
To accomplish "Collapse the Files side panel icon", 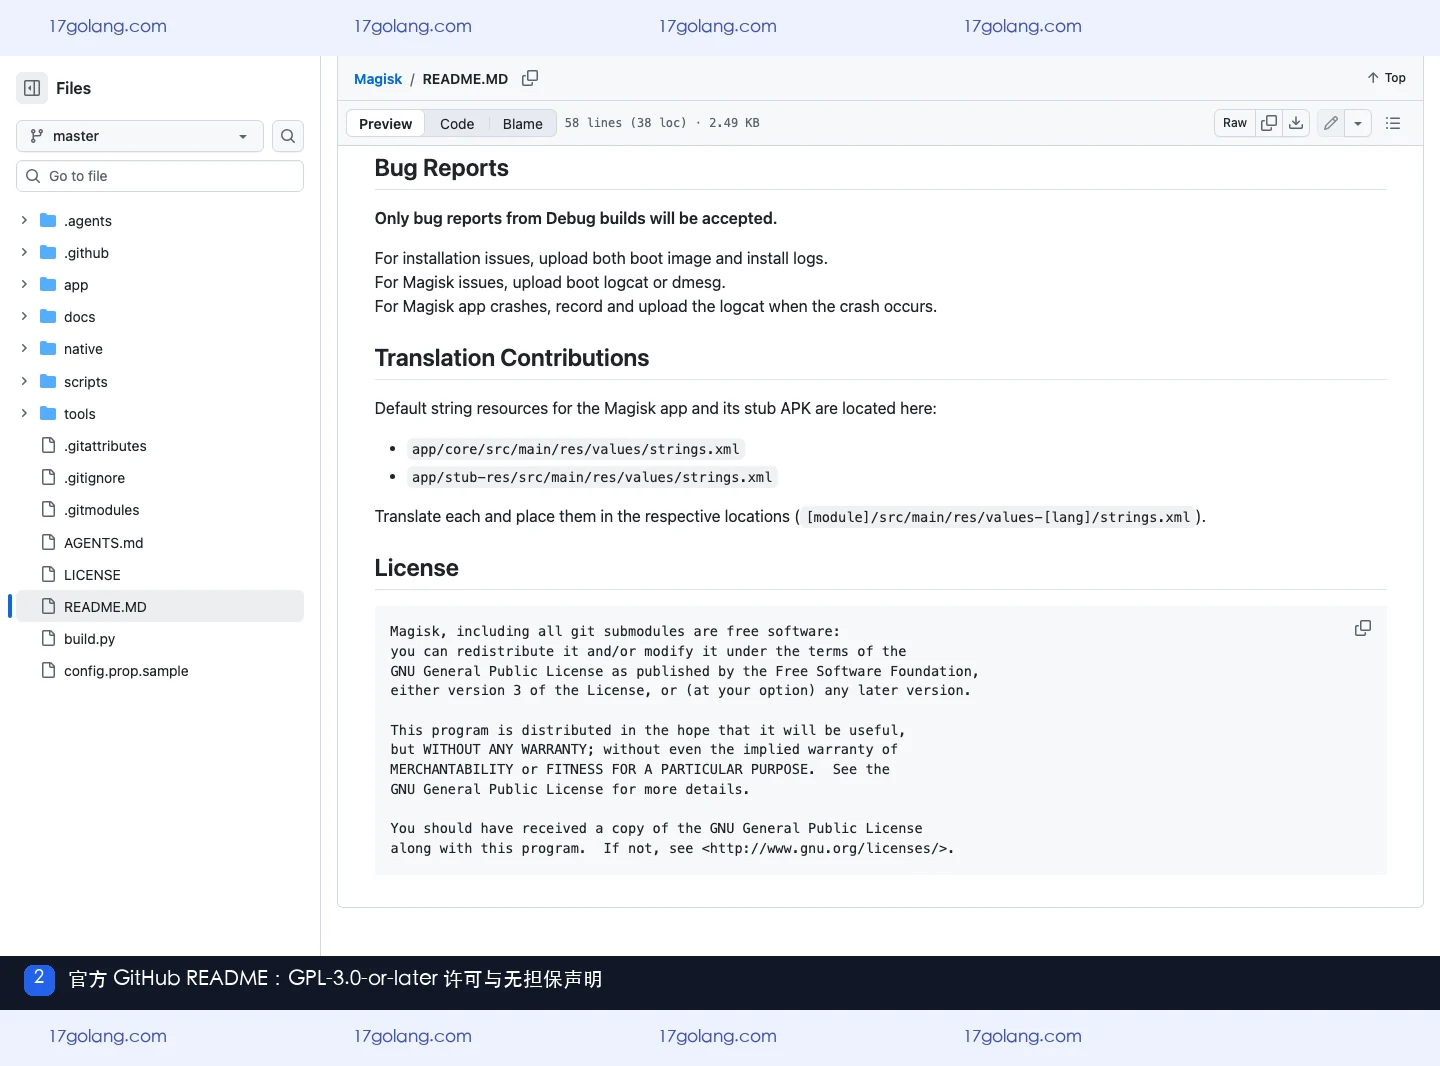I will click(x=32, y=88).
